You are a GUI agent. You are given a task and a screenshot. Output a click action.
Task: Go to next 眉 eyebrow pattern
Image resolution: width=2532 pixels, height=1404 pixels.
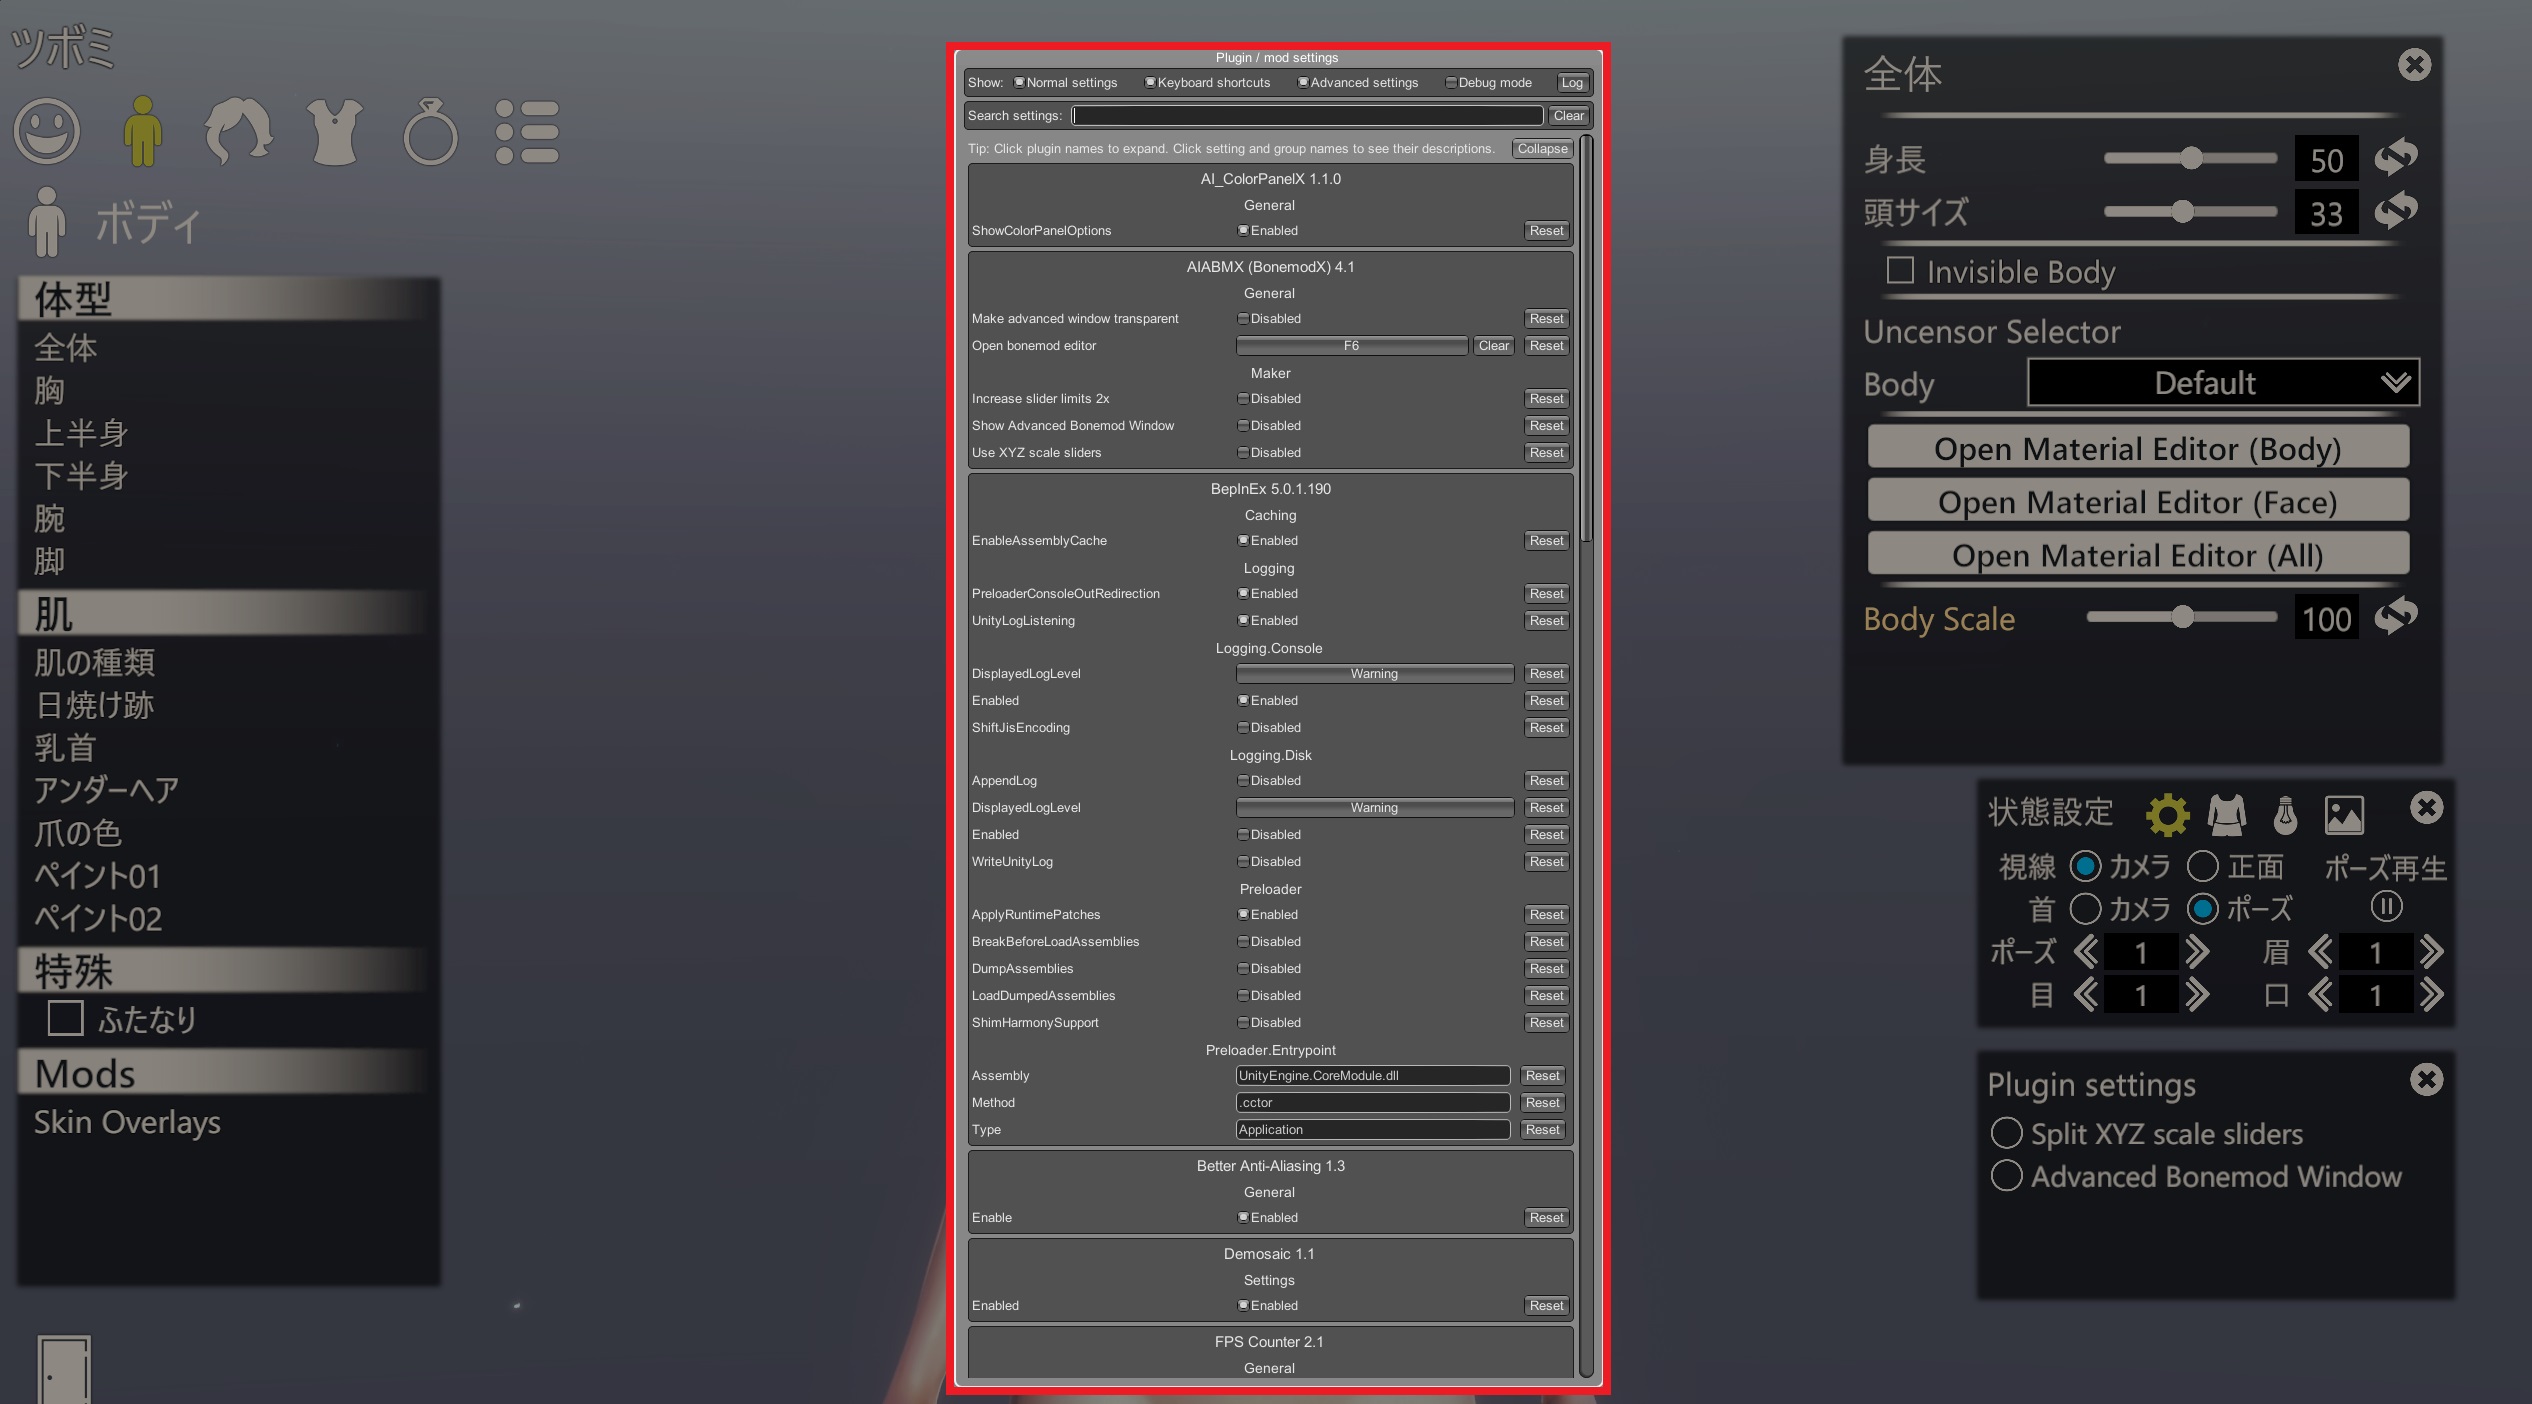click(2431, 951)
